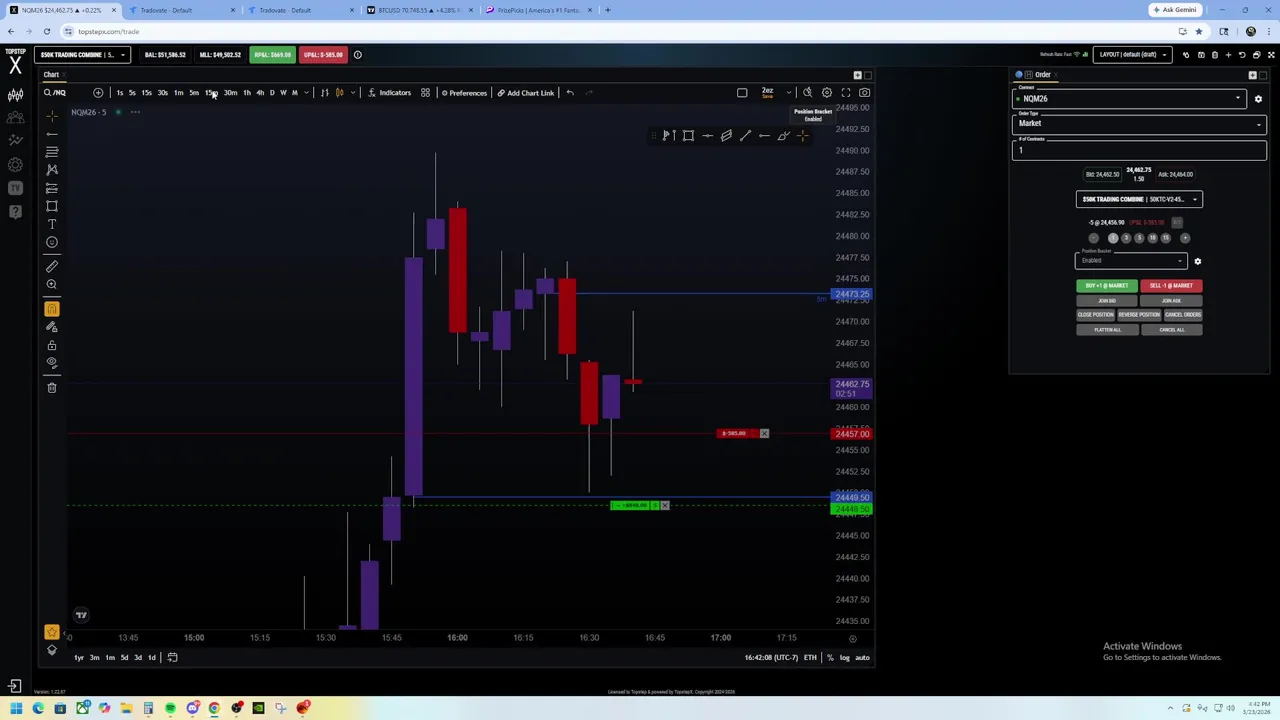The width and height of the screenshot is (1280, 720).
Task: Open the $50K Trading Combine account dropdown in header
Action: pyautogui.click(x=82, y=55)
